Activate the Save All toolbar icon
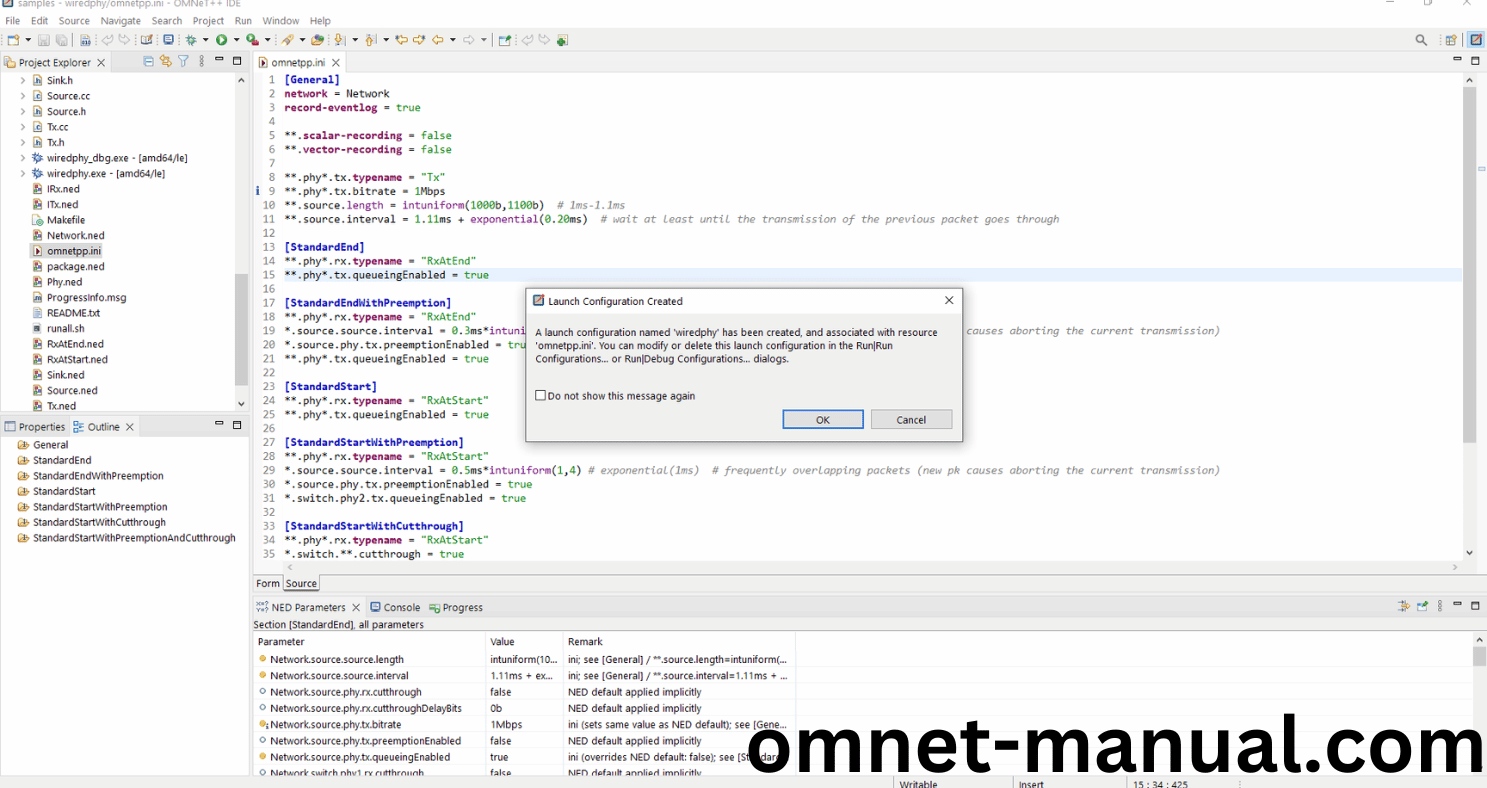Image resolution: width=1487 pixels, height=788 pixels. [61, 40]
